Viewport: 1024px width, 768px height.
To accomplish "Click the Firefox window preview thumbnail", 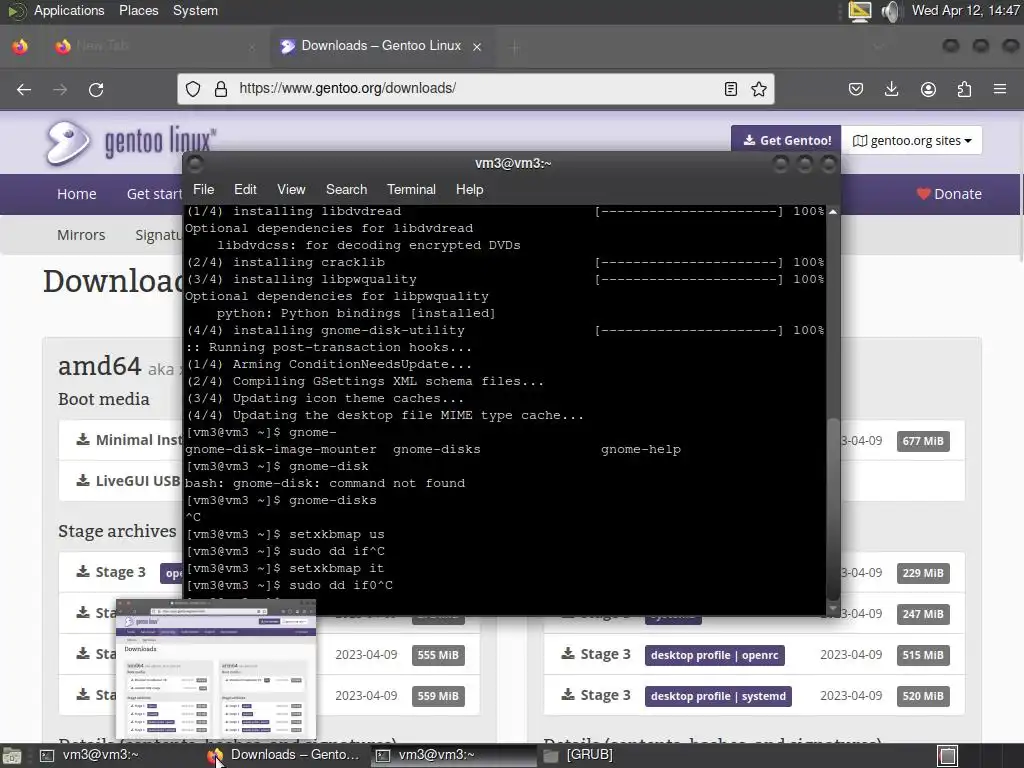I will pyautogui.click(x=216, y=668).
